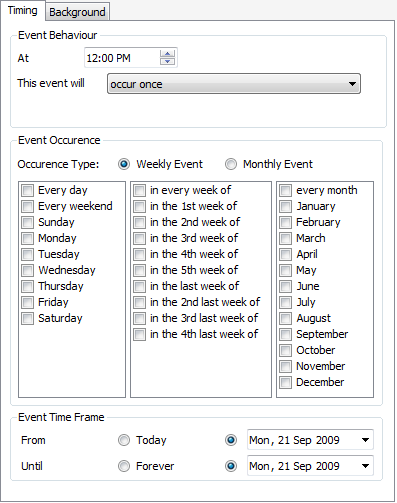Tick the July checkbox
397x503 pixels.
pos(286,303)
